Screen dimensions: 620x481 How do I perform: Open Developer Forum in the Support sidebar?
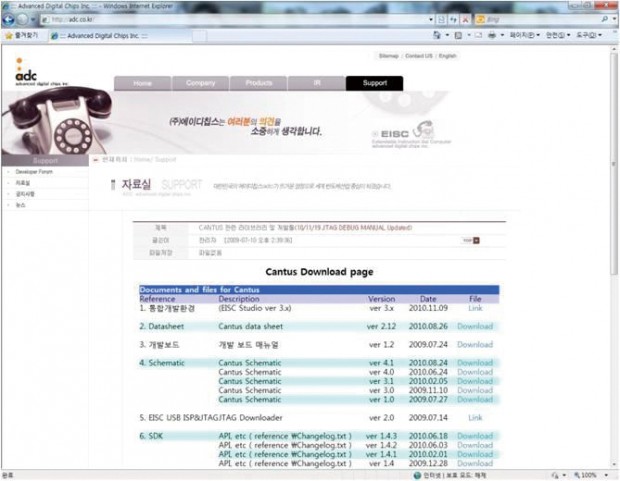34,172
